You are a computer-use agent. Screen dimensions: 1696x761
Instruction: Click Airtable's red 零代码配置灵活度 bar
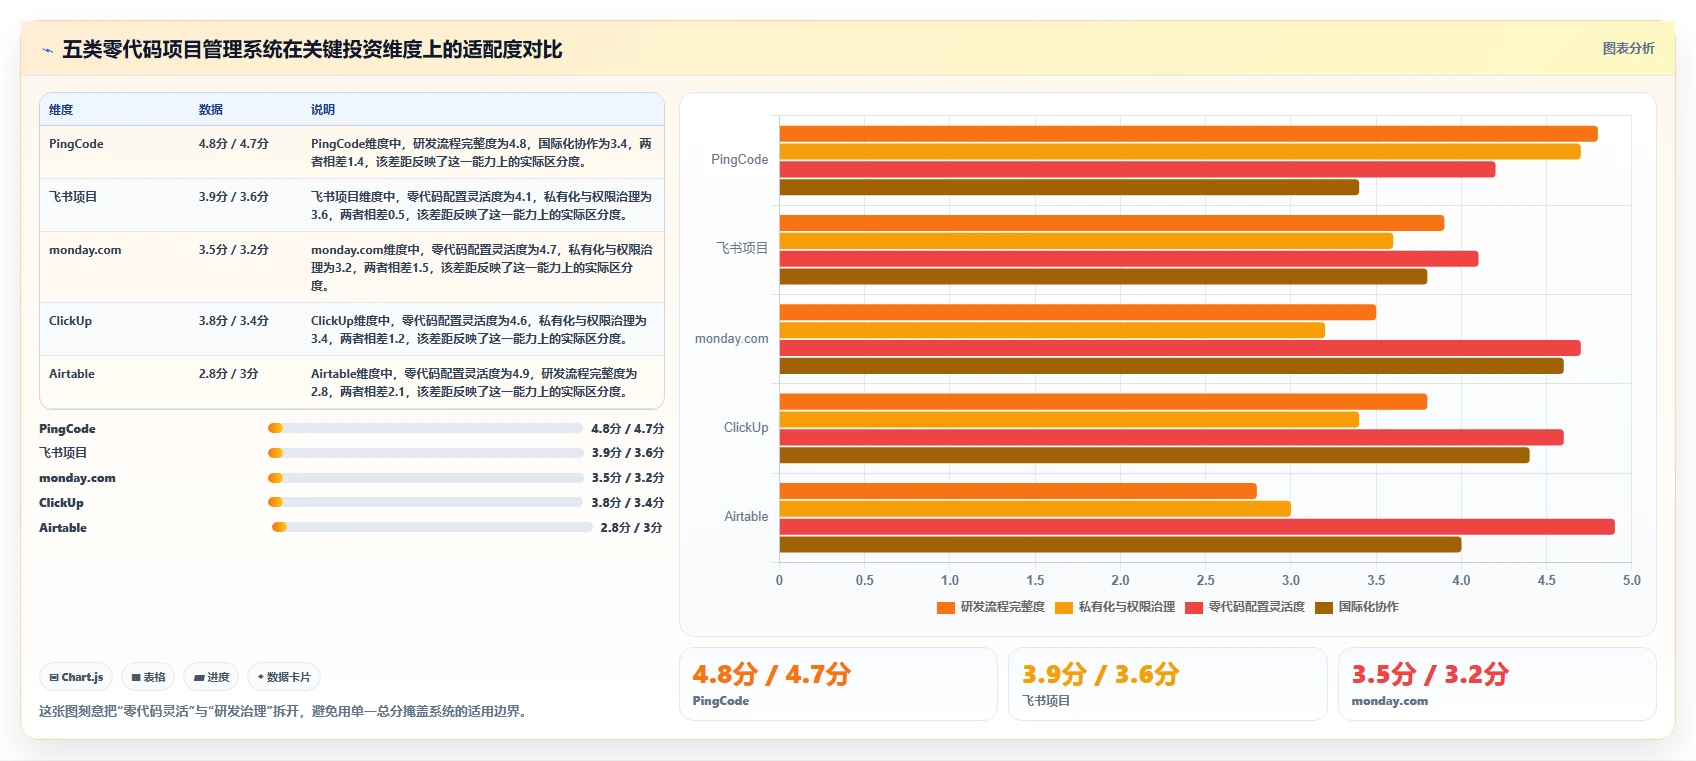tap(1197, 527)
